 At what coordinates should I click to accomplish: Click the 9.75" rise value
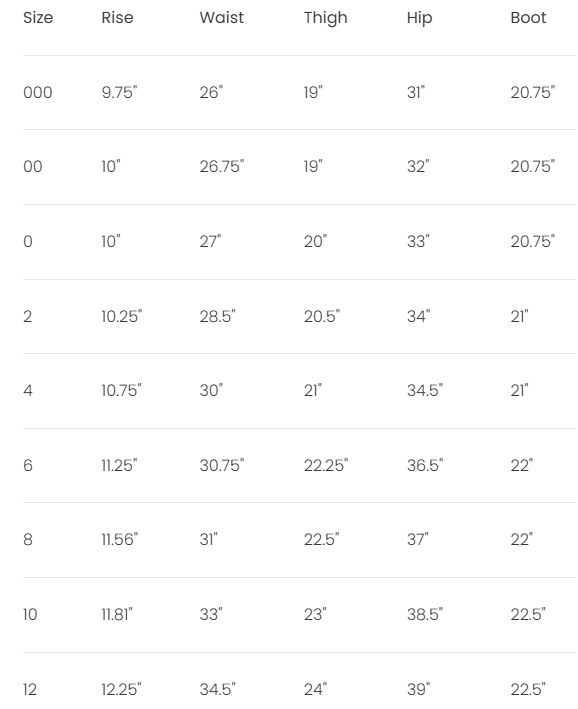(119, 92)
